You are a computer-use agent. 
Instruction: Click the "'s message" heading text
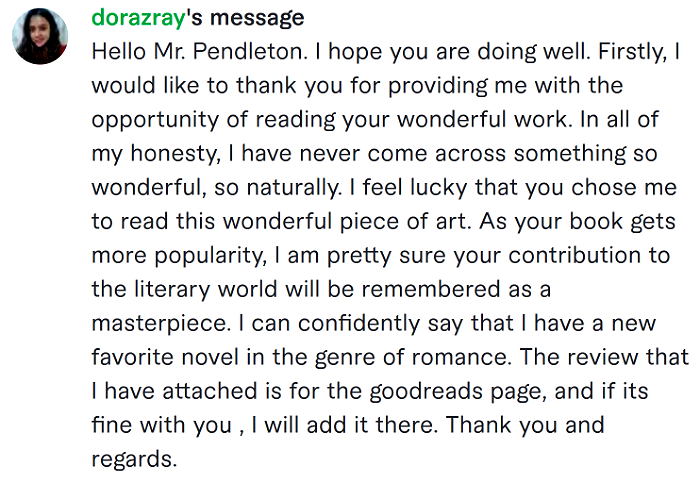245,18
